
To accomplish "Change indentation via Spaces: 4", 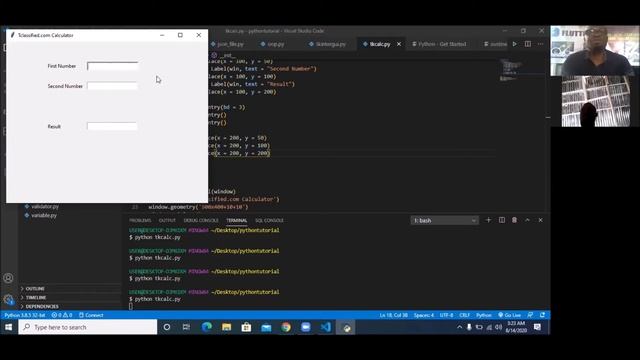I will pos(424,315).
